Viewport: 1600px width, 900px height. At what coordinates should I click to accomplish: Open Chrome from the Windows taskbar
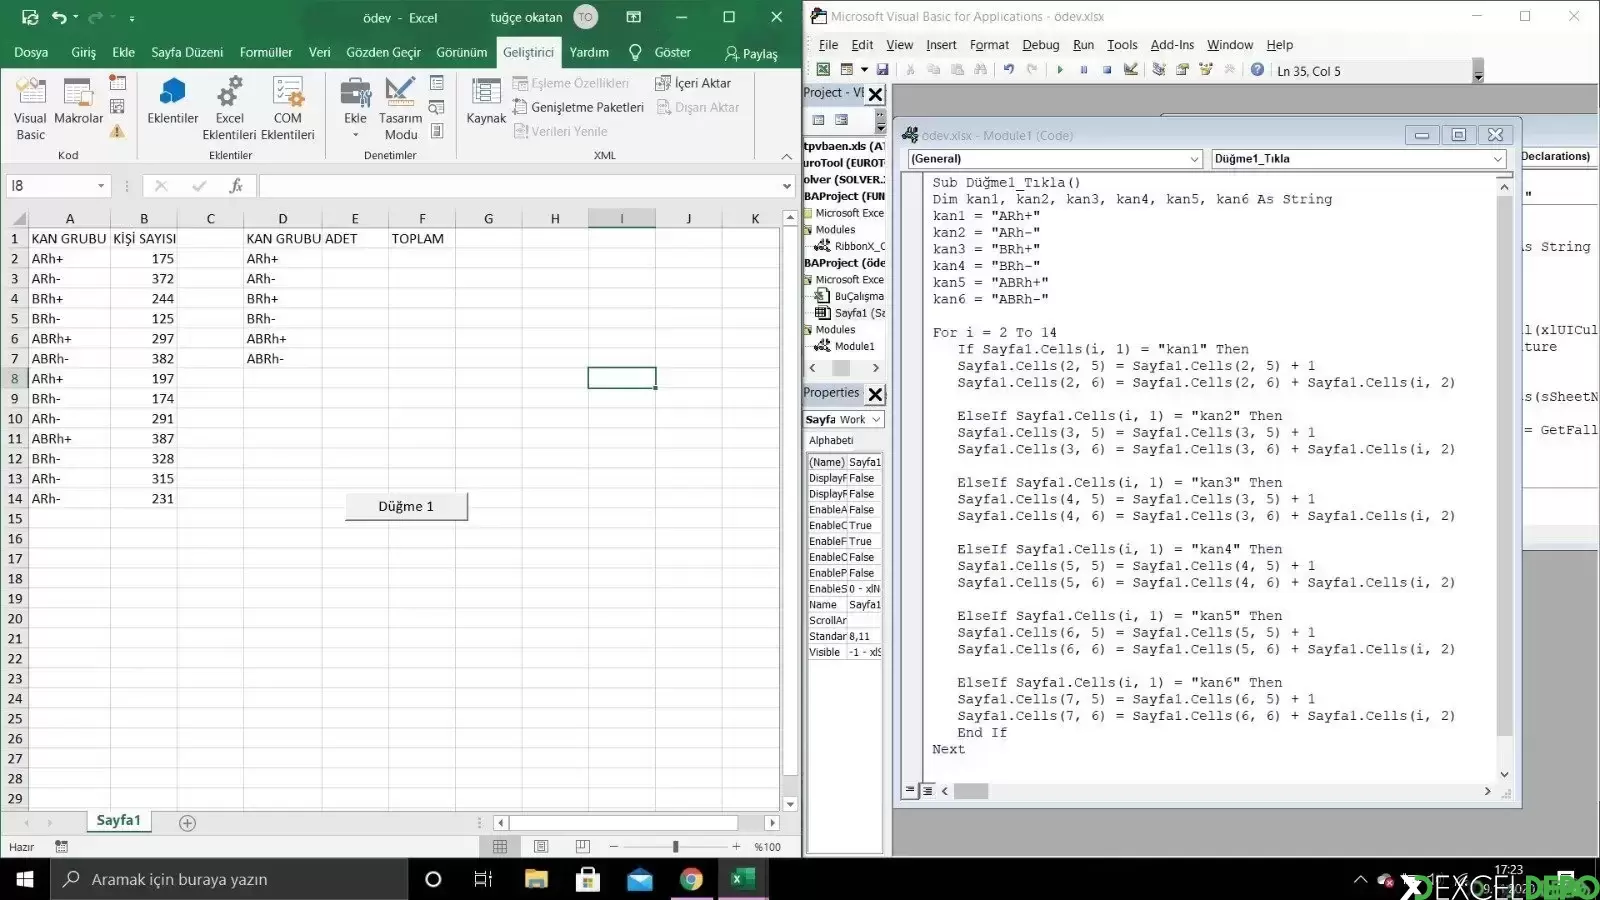691,879
